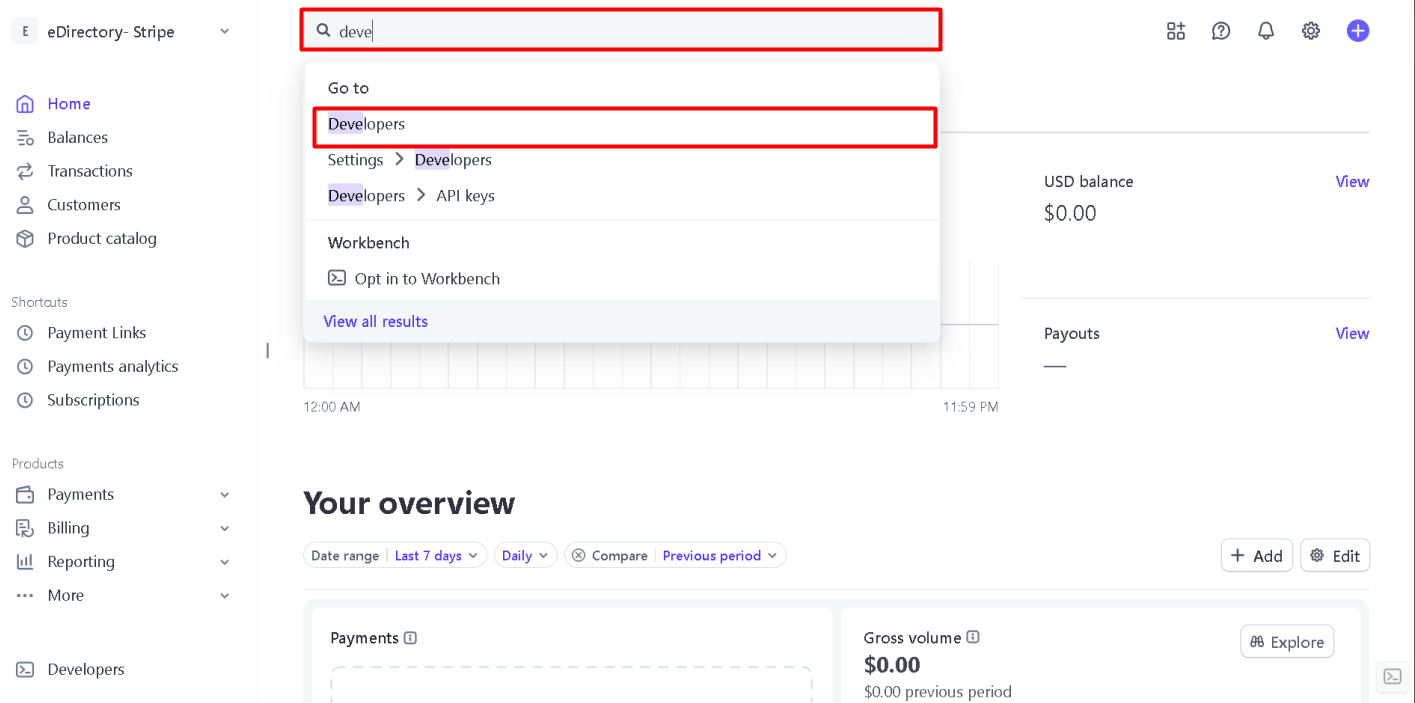The image size is (1415, 703).
Task: Click the Balances icon in sidebar
Action: tap(25, 138)
